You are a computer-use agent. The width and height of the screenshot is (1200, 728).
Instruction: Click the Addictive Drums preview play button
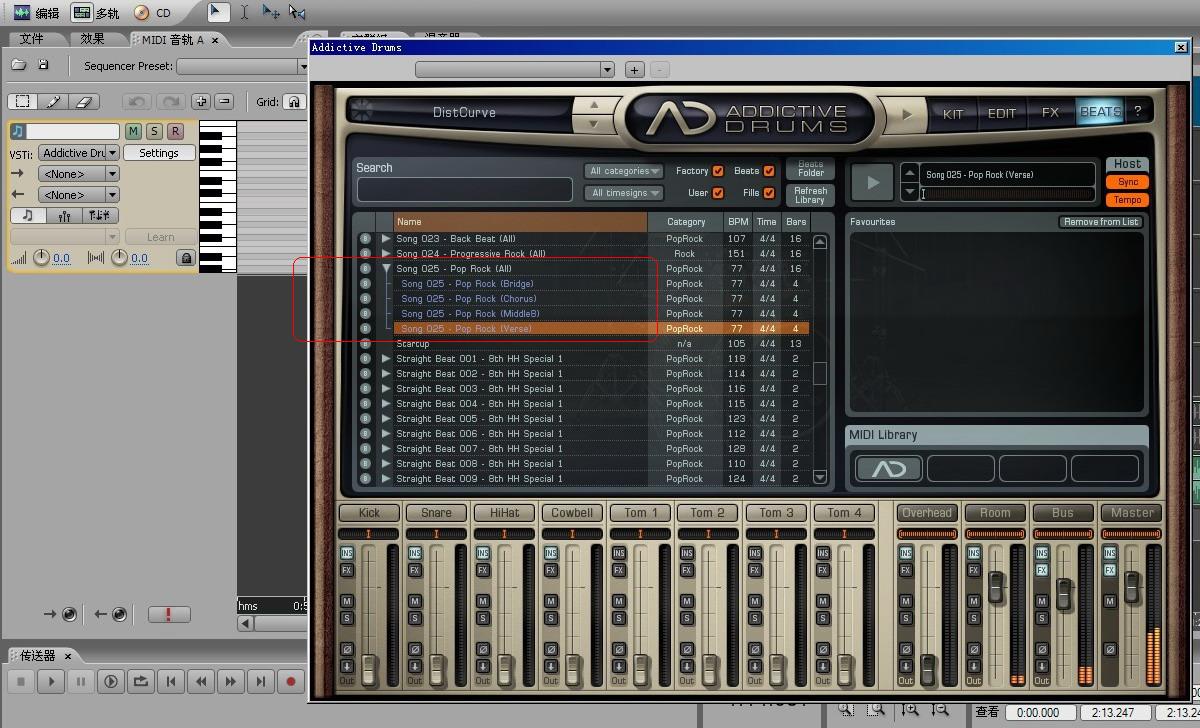pos(873,182)
